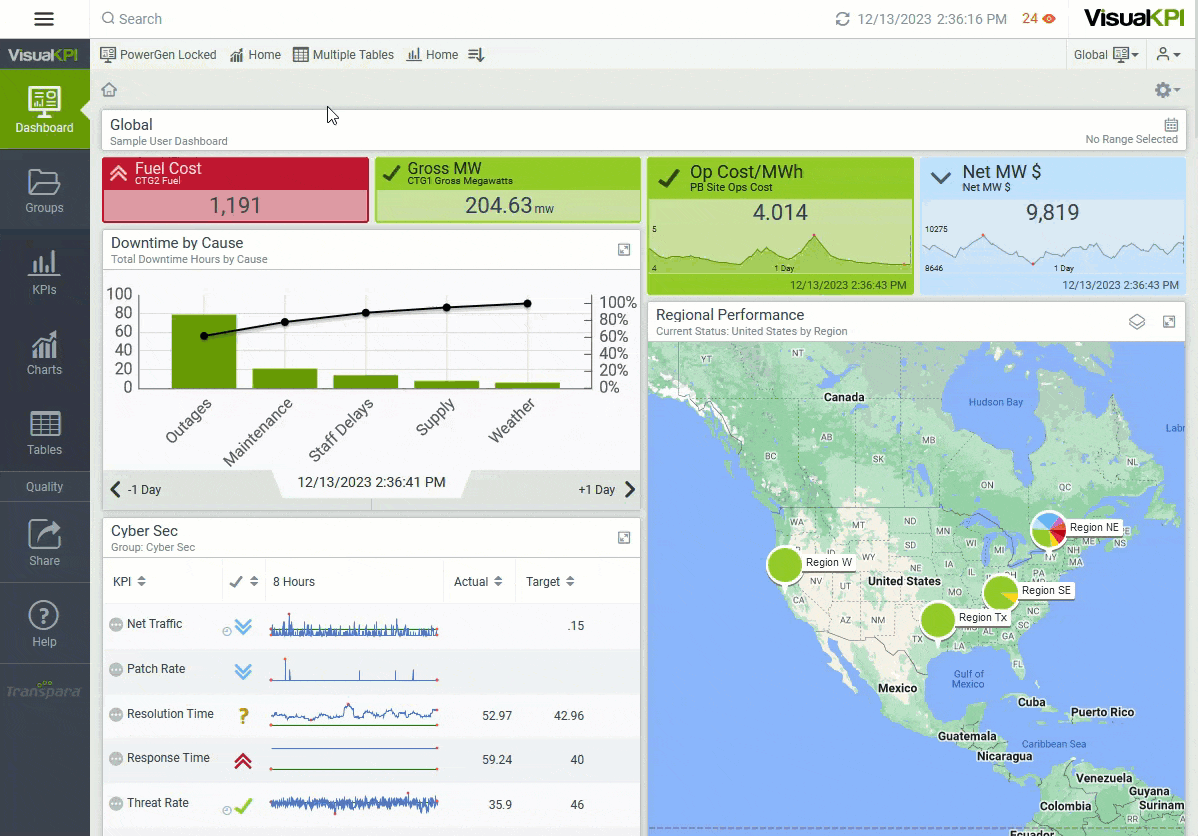Click the 8 Hours column header
1198x836 pixels.
[294, 582]
